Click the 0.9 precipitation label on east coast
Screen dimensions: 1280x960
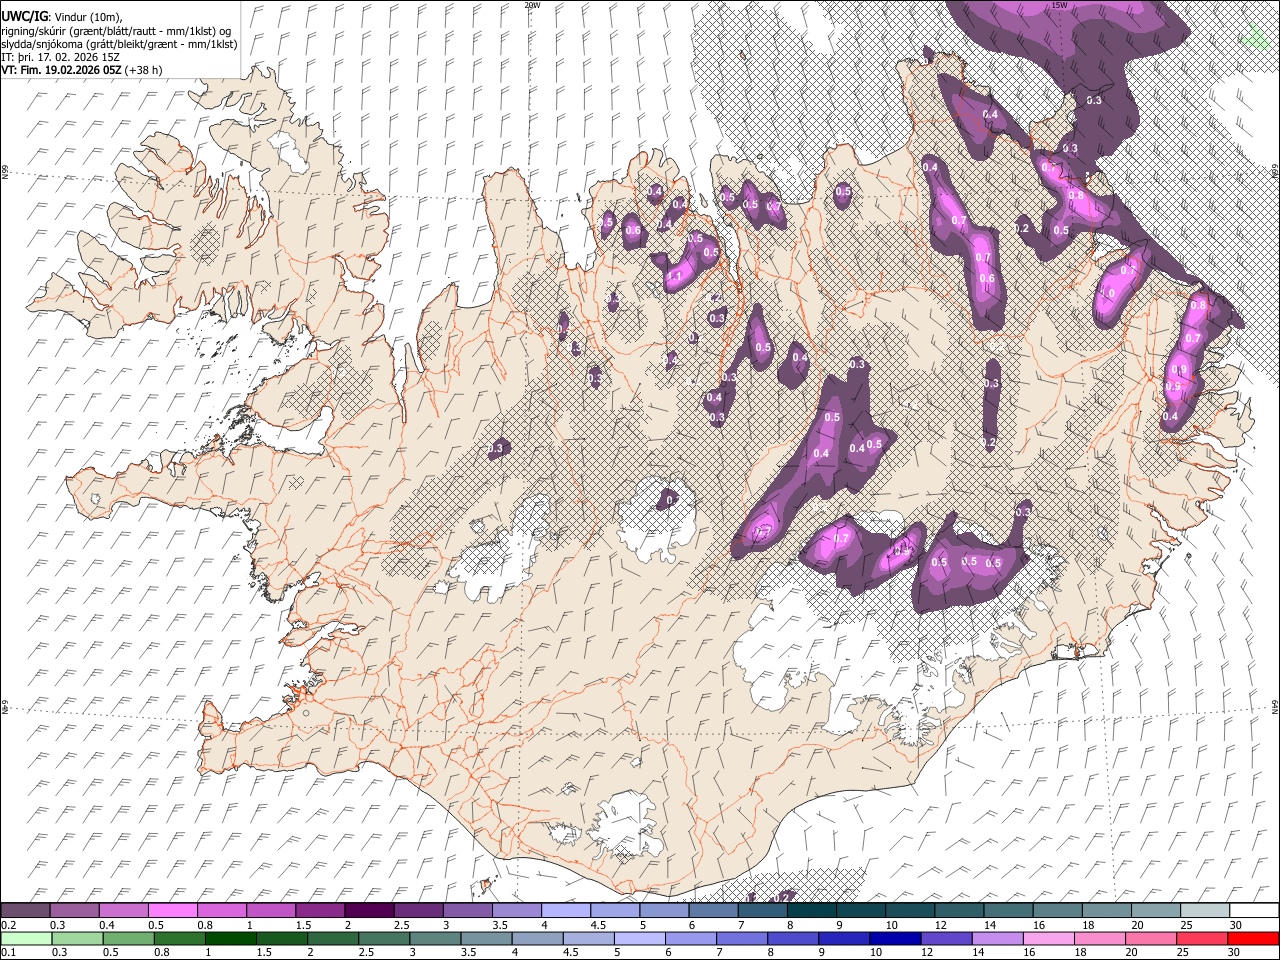tap(1178, 369)
